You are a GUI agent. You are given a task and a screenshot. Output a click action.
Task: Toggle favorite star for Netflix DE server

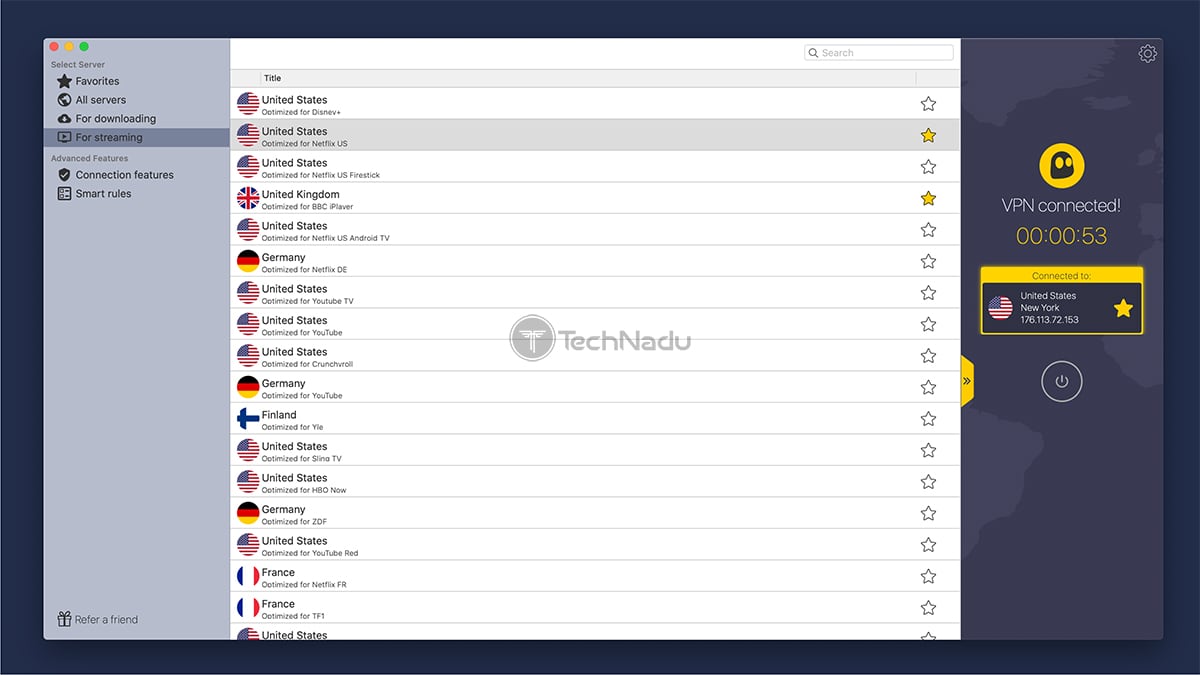(x=928, y=261)
